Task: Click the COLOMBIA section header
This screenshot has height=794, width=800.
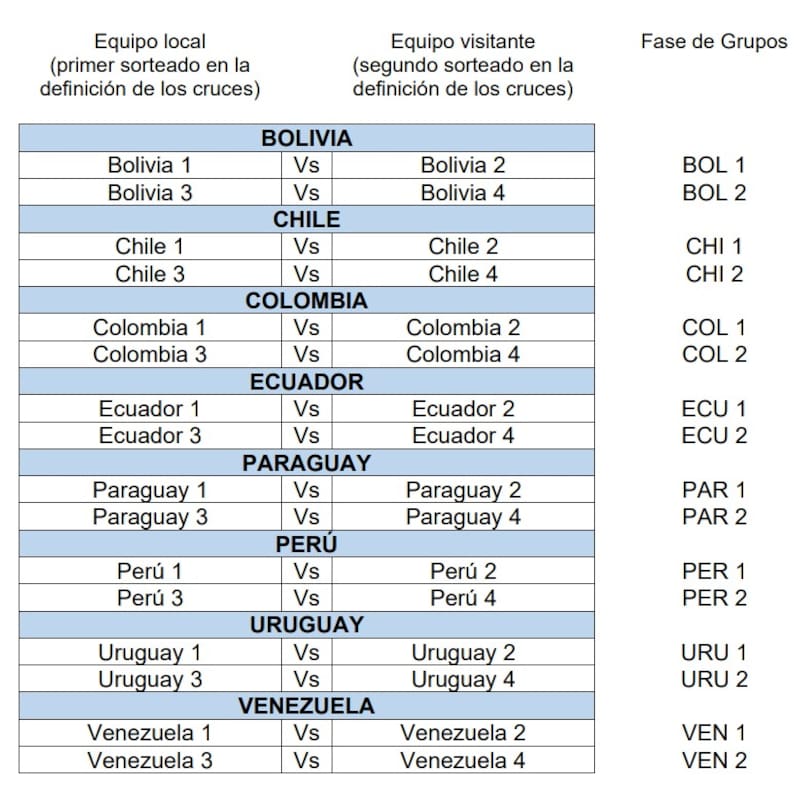Action: pyautogui.click(x=306, y=300)
